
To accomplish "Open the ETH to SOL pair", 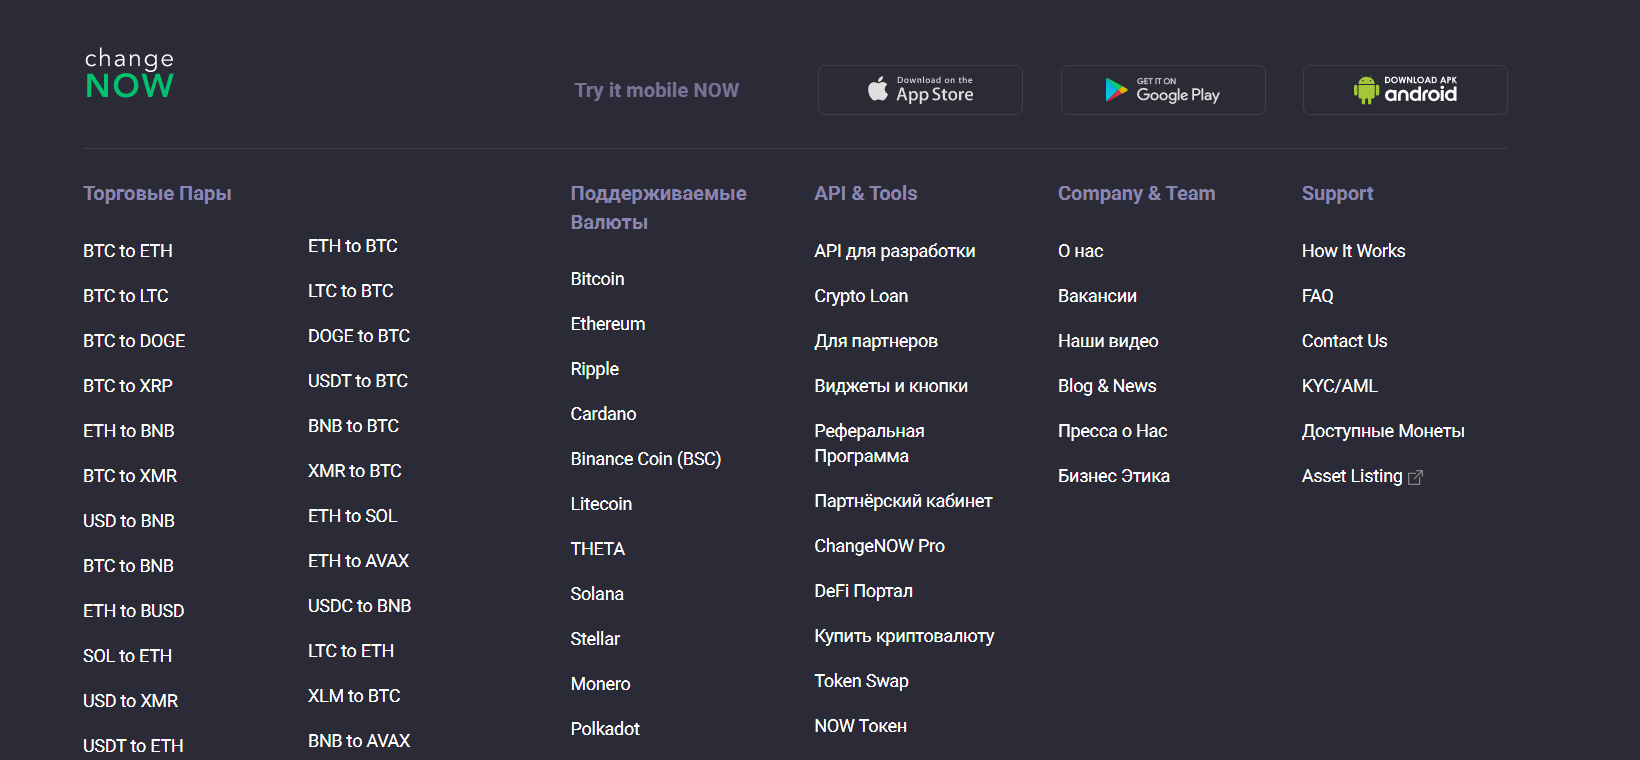I will pyautogui.click(x=353, y=516).
